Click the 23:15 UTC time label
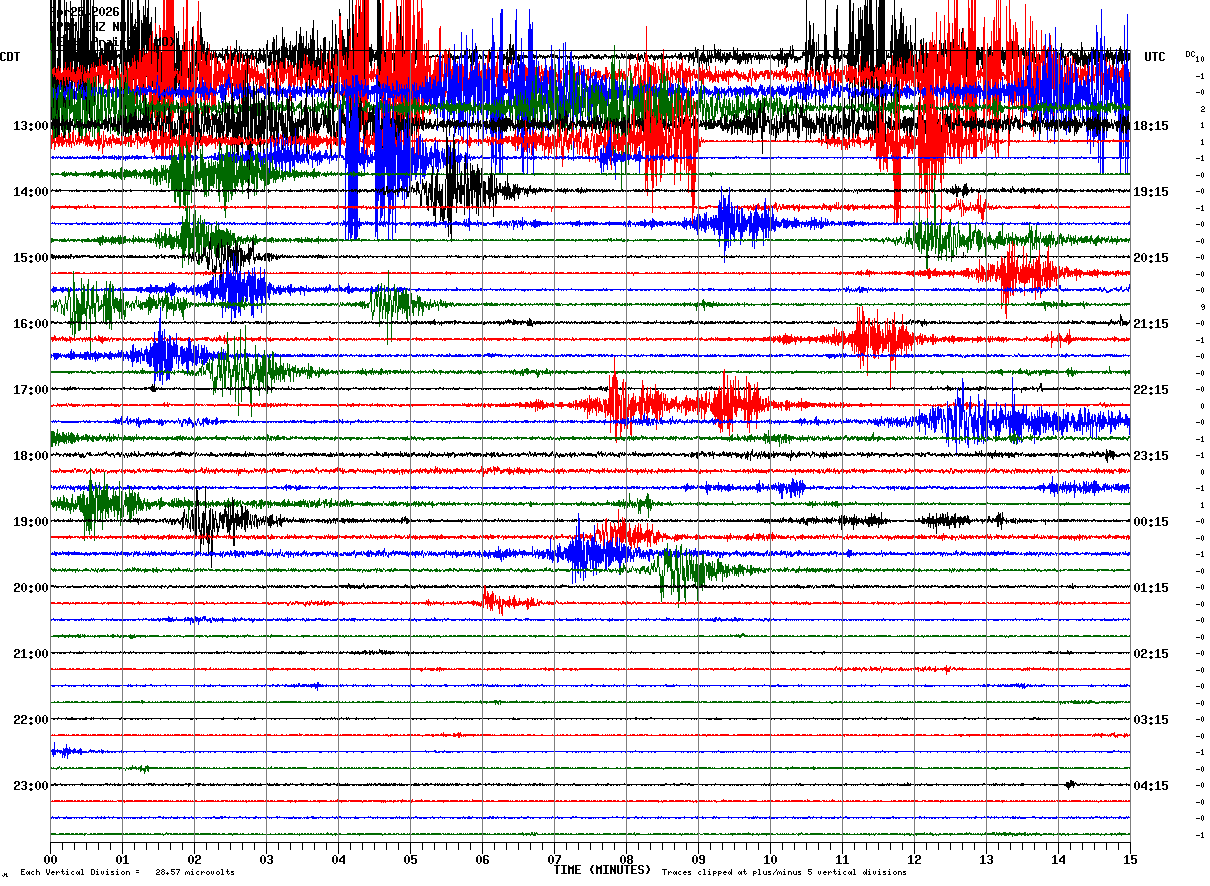The image size is (1210, 886). tap(1150, 456)
